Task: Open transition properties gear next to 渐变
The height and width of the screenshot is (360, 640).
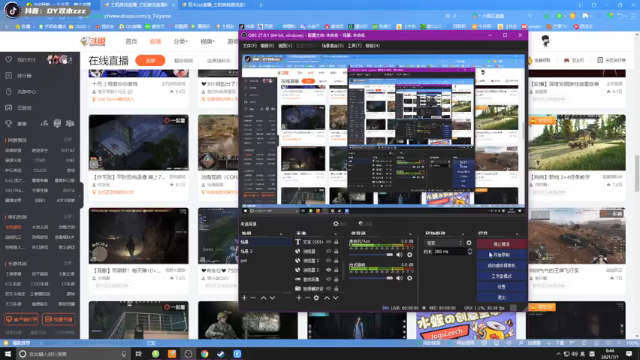Action: pyautogui.click(x=469, y=243)
